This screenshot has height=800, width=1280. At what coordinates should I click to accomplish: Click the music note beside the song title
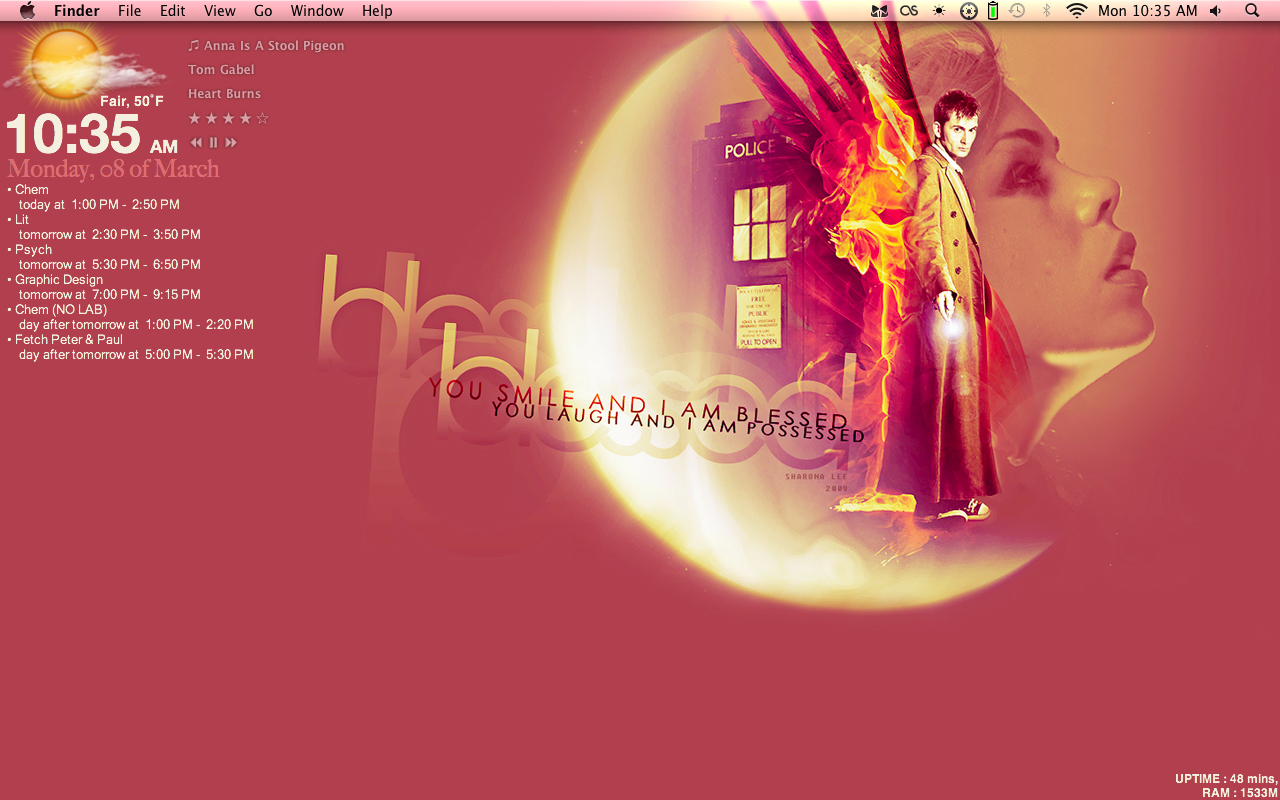[x=194, y=46]
